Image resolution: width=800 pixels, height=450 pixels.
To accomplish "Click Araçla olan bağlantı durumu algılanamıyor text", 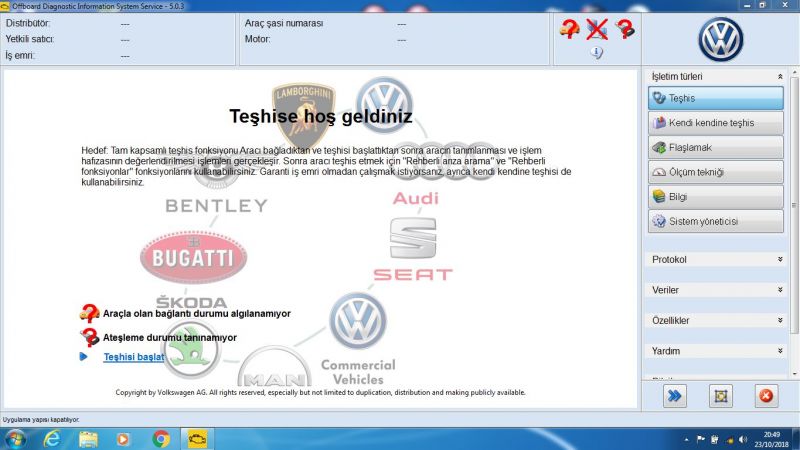I will [x=196, y=313].
